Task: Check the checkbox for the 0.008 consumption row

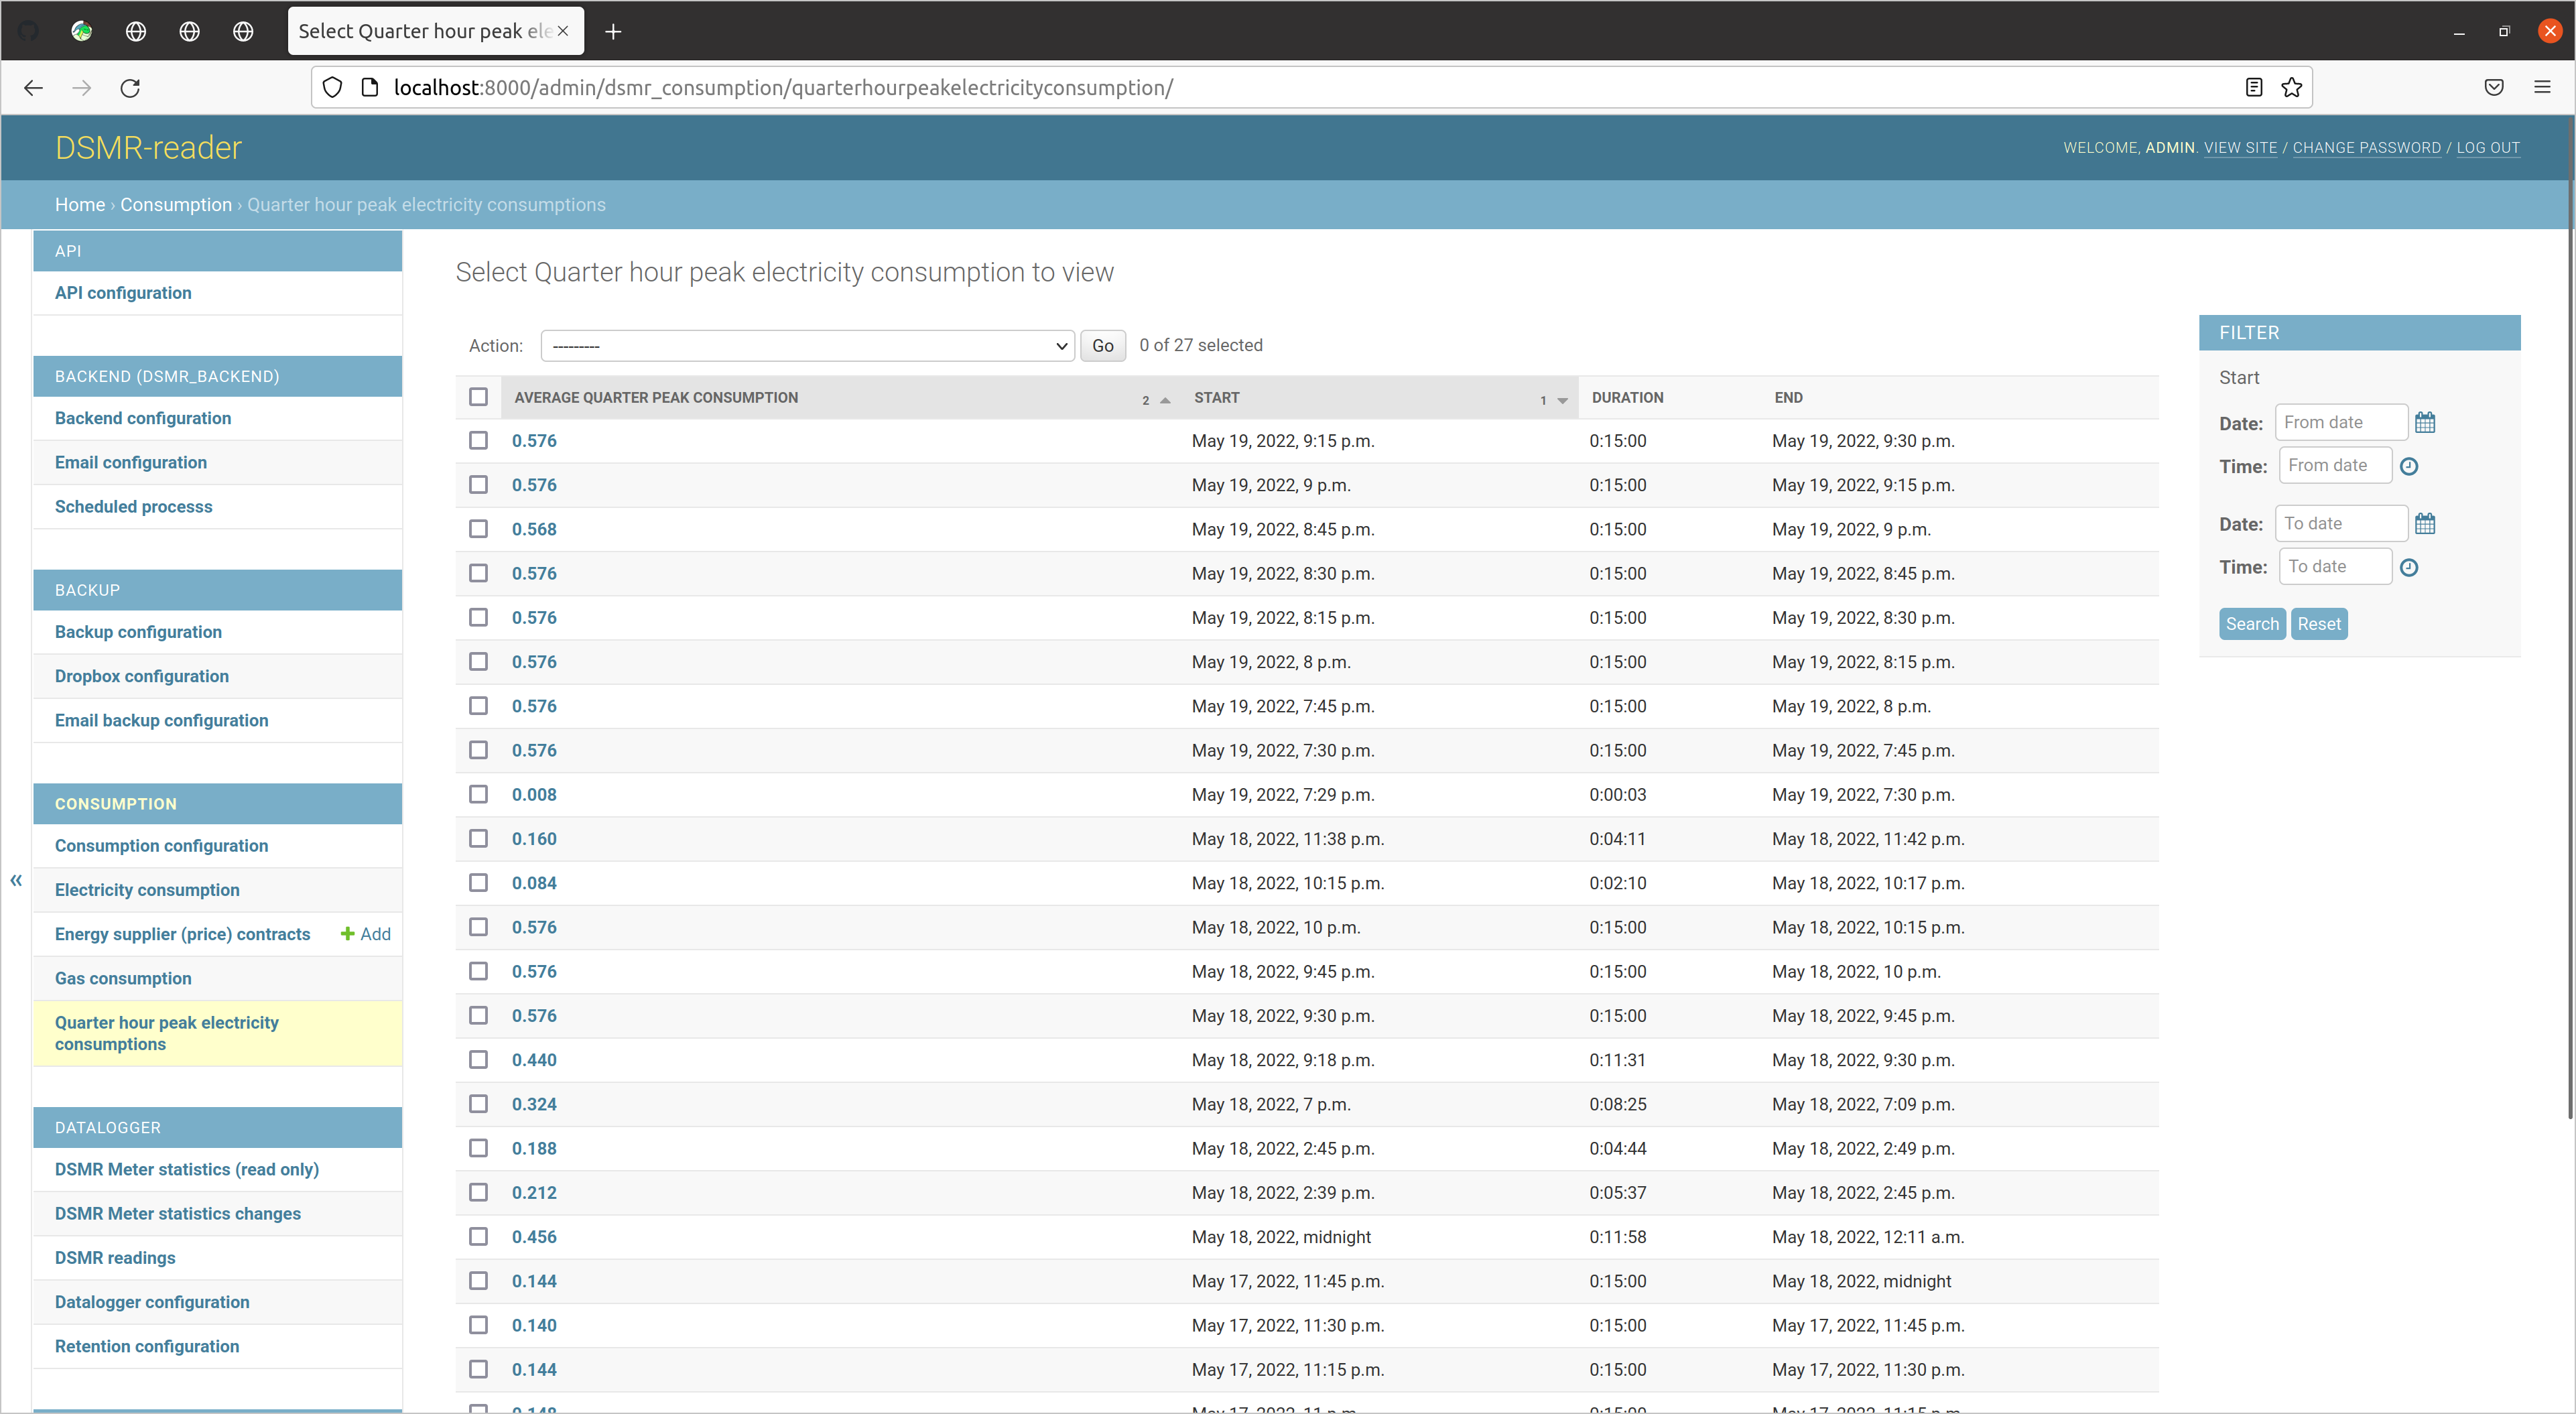Action: [478, 794]
